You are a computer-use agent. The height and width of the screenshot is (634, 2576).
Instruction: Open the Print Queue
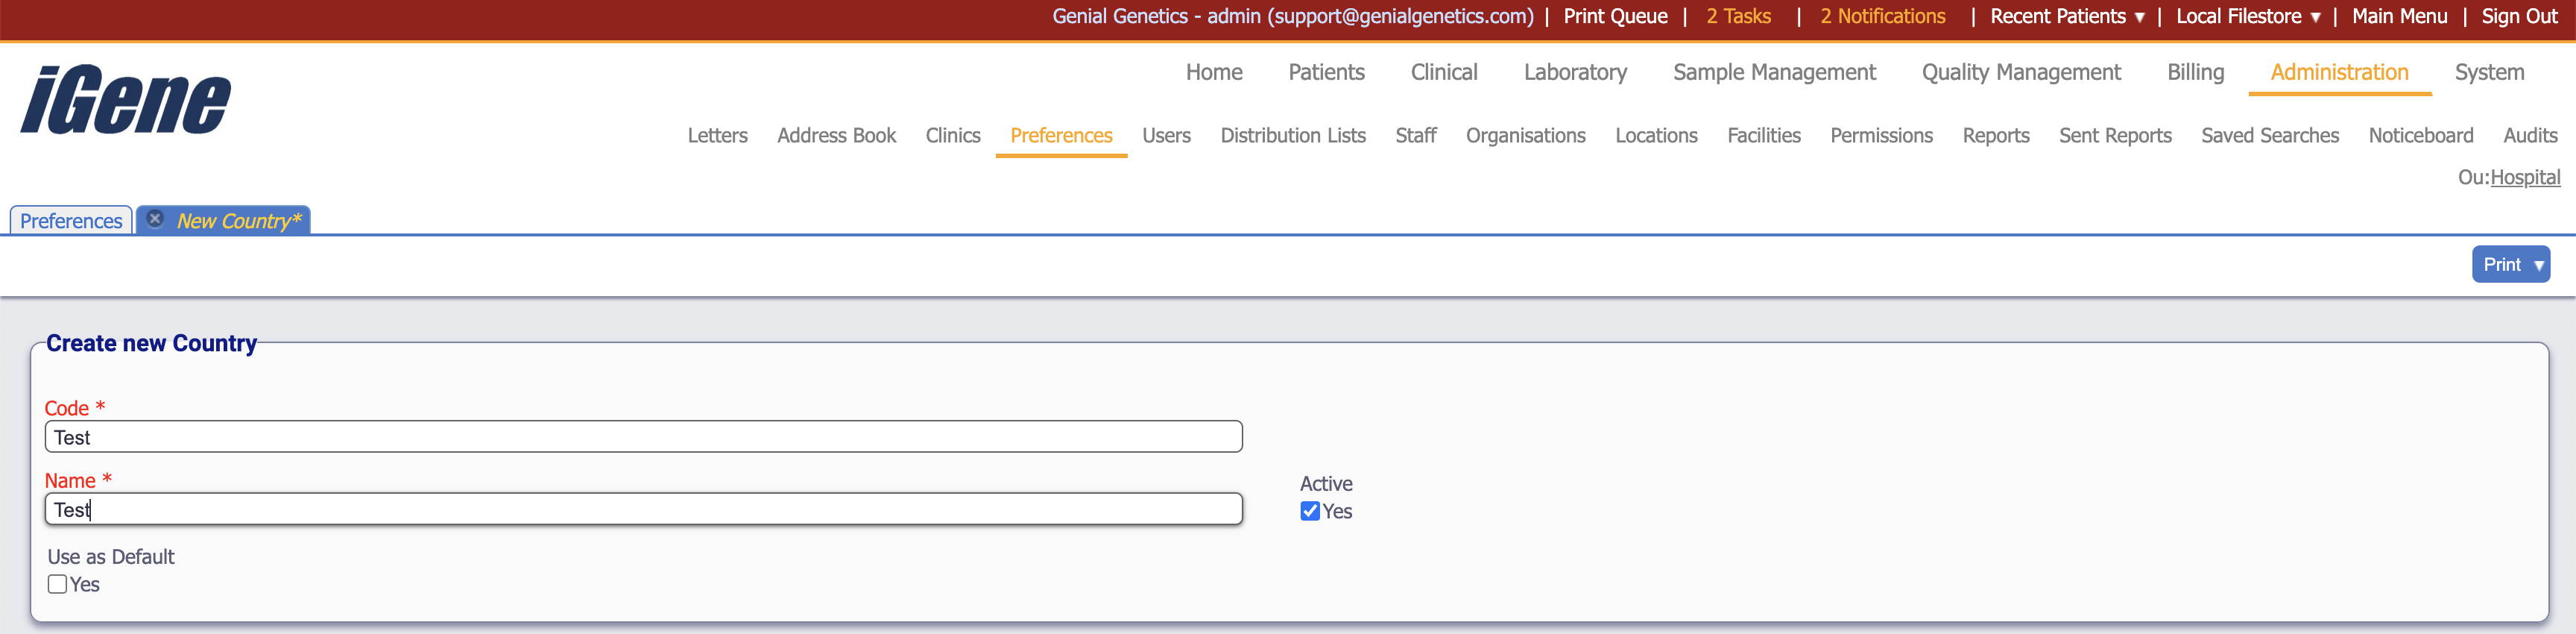click(x=1615, y=17)
